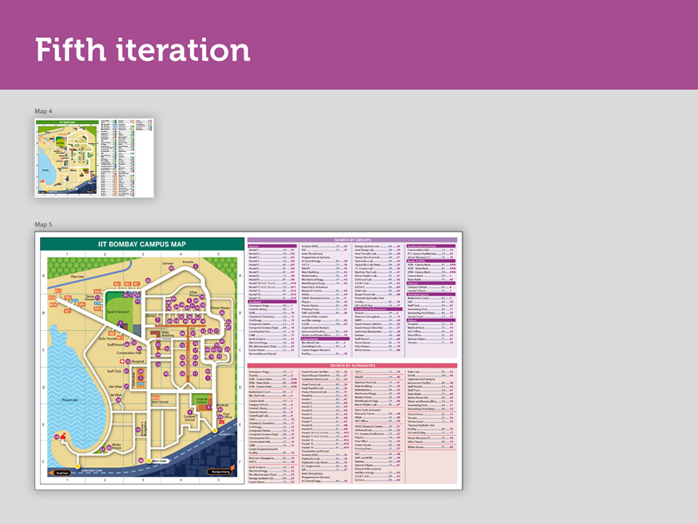Click the 'Map 5' caption label
Viewport: 698px width, 524px height.
pyautogui.click(x=44, y=224)
